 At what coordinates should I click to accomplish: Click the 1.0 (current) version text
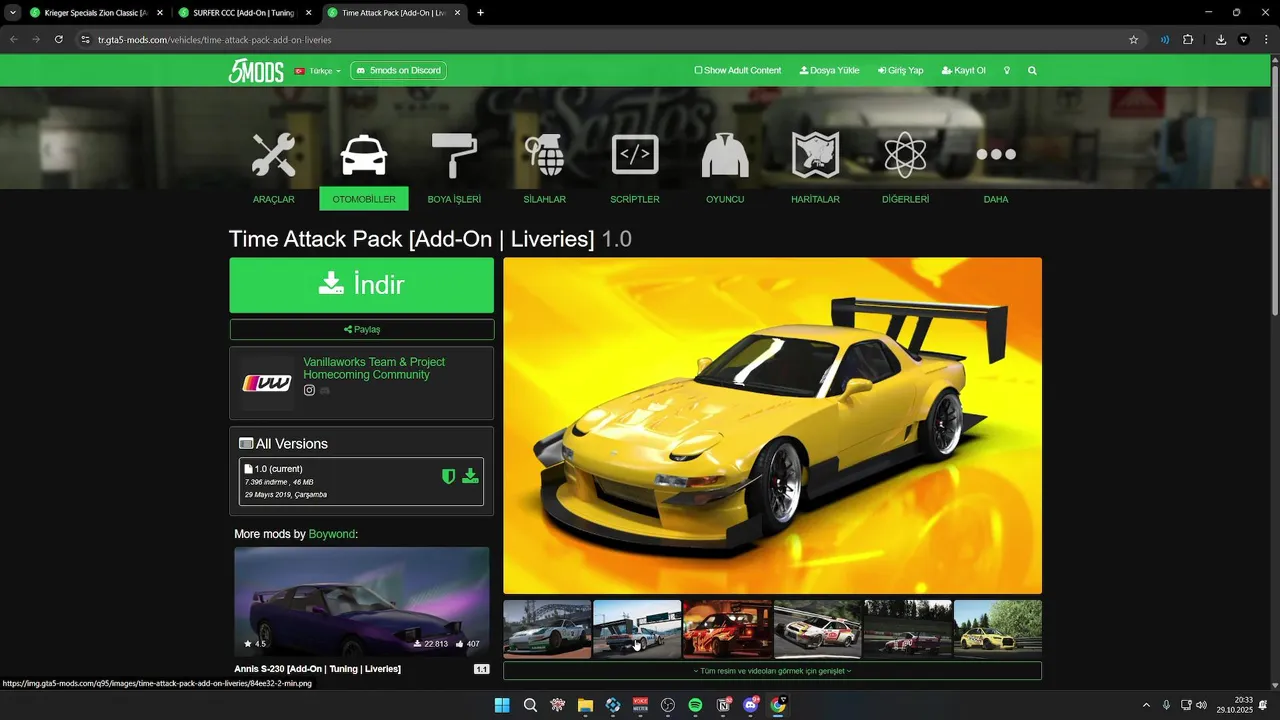click(278, 469)
